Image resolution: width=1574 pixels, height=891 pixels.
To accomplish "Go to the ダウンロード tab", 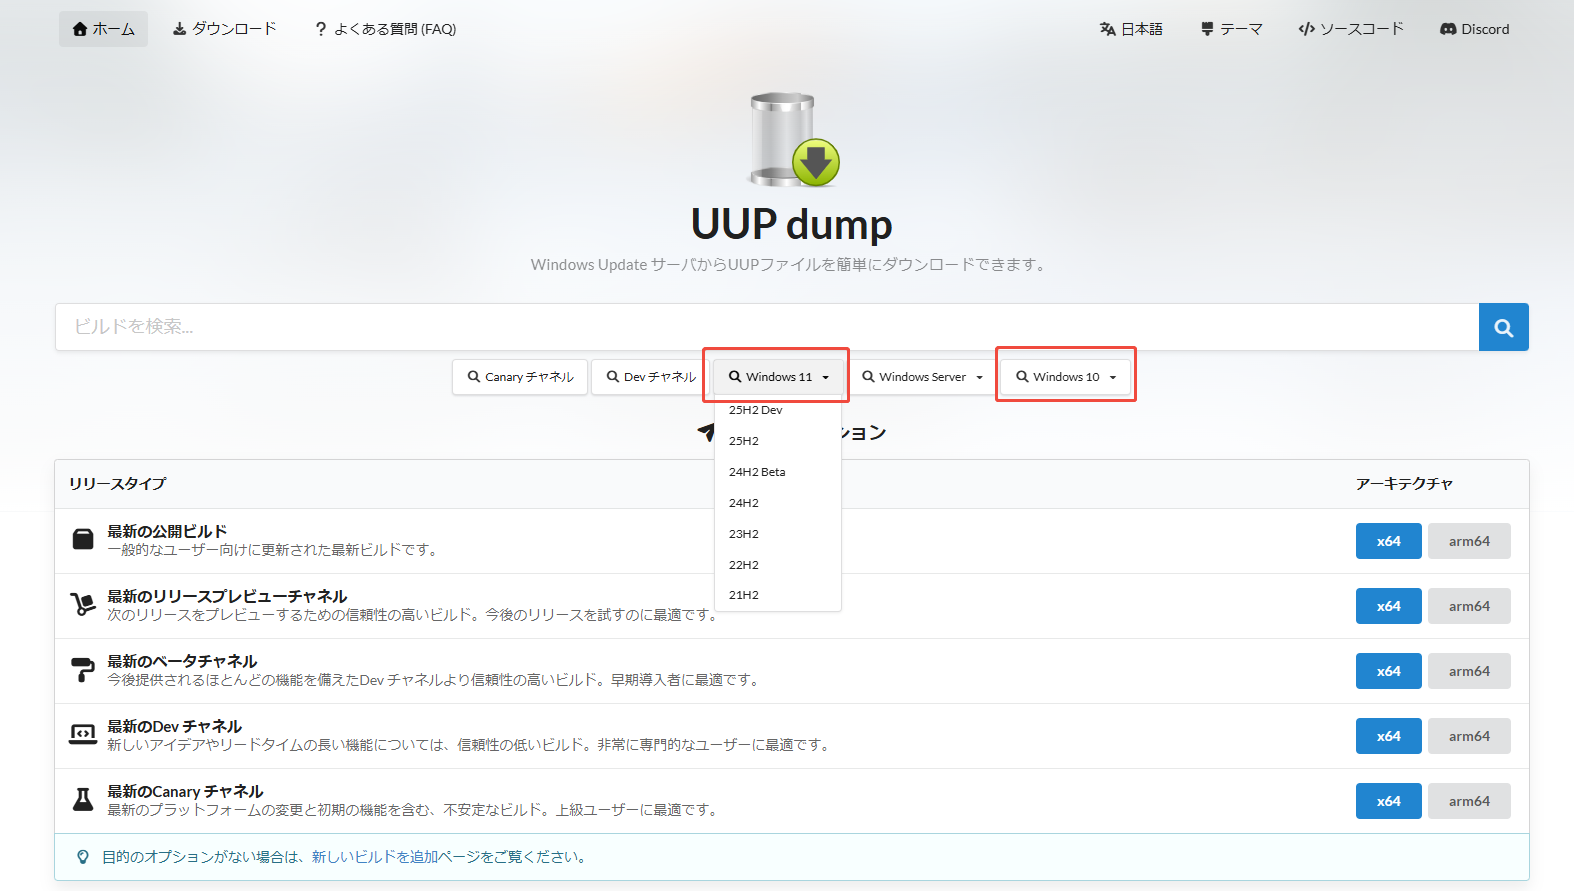I will click(x=224, y=29).
